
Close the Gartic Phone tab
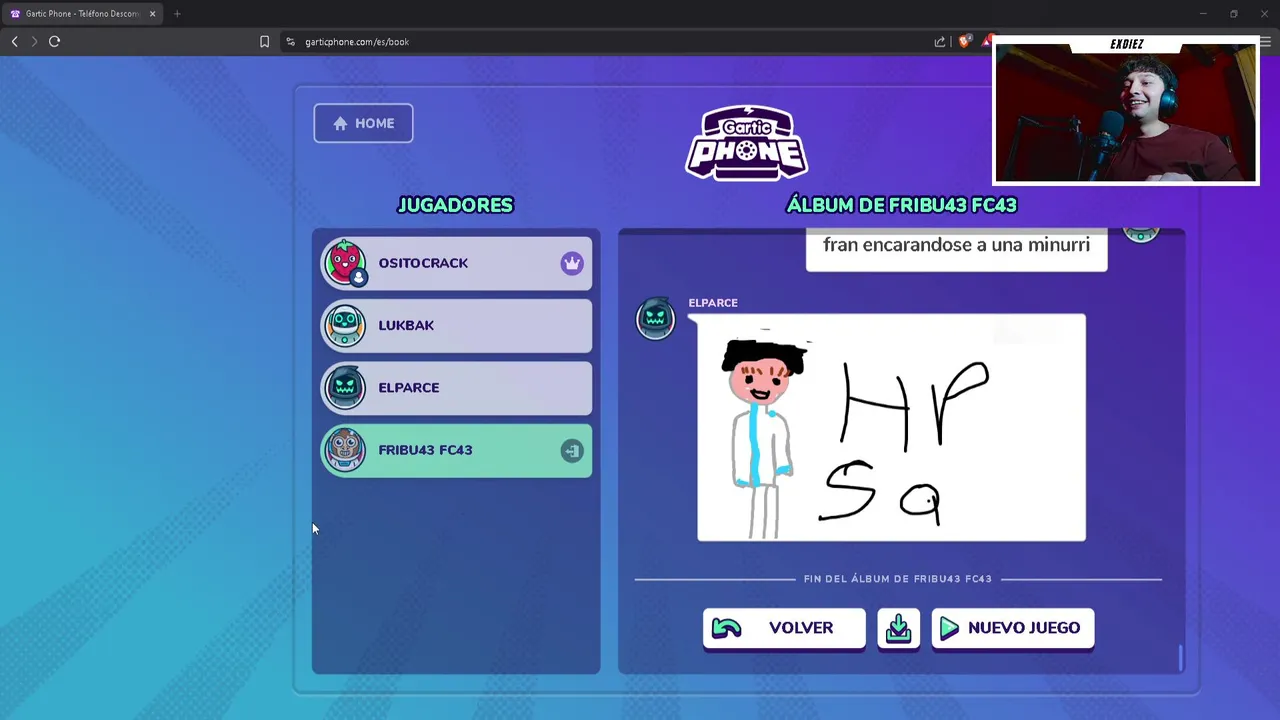click(x=152, y=14)
